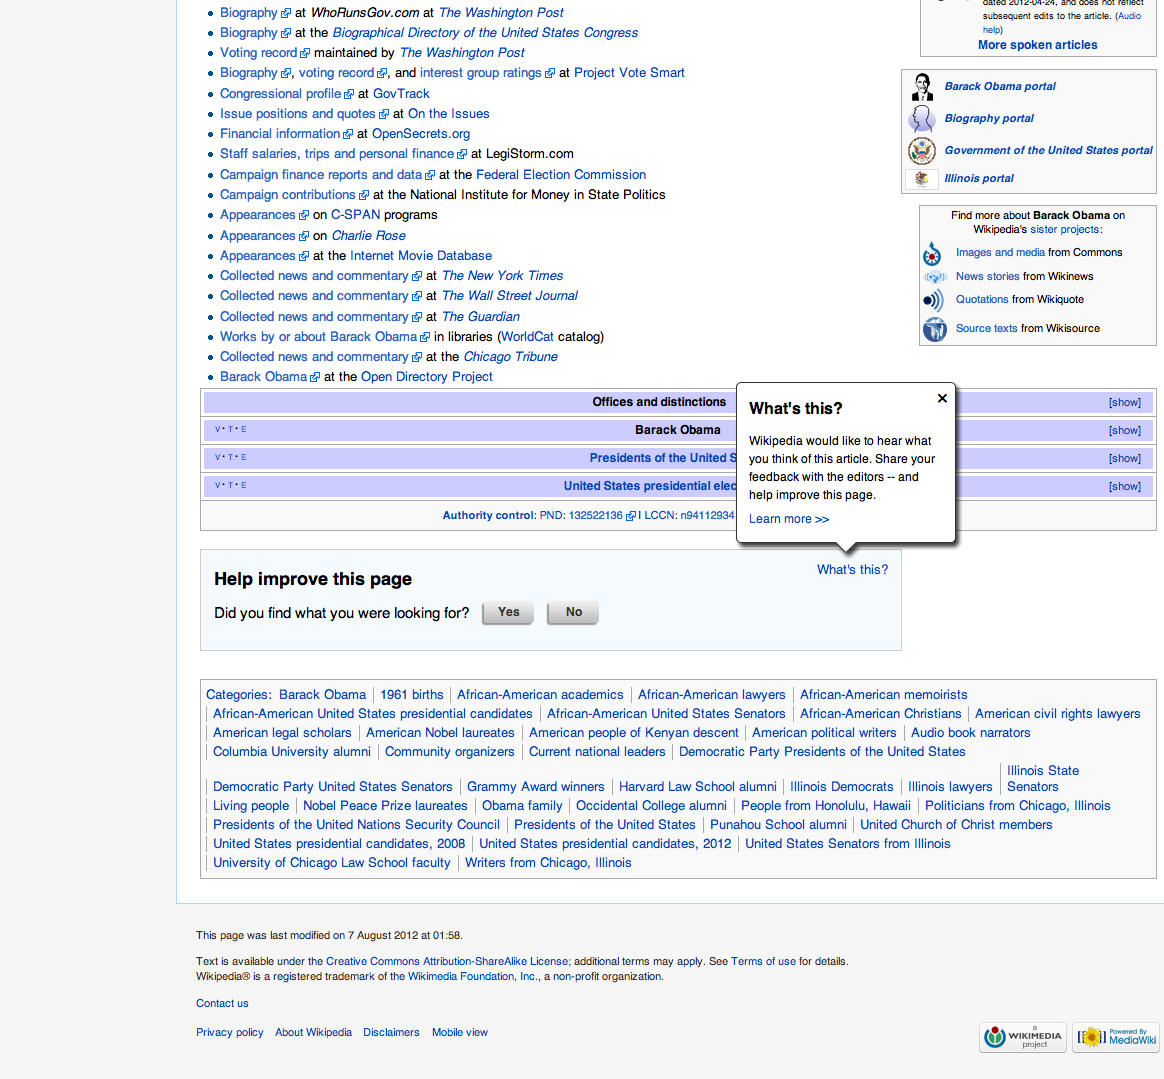The height and width of the screenshot is (1079, 1164).
Task: Click external link icon after Voting record
Action: coord(304,53)
